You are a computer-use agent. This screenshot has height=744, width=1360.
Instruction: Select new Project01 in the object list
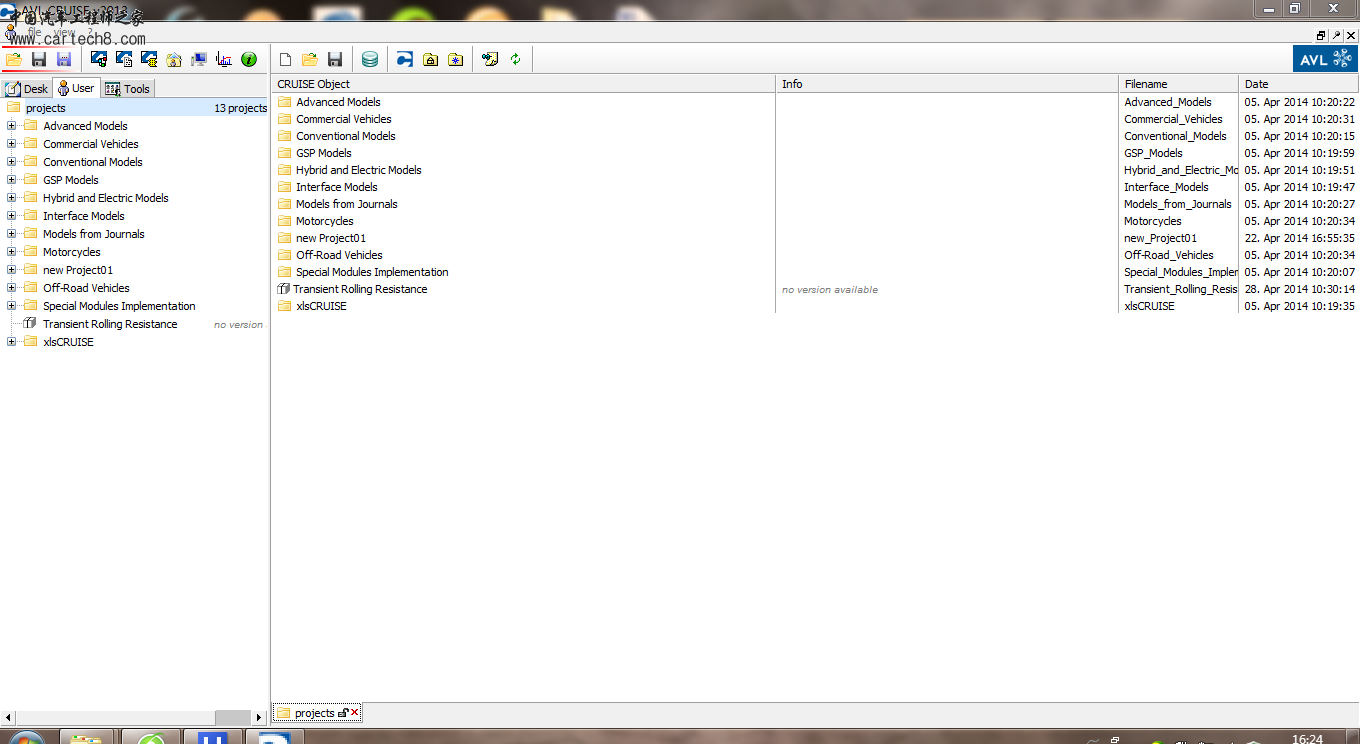(331, 238)
